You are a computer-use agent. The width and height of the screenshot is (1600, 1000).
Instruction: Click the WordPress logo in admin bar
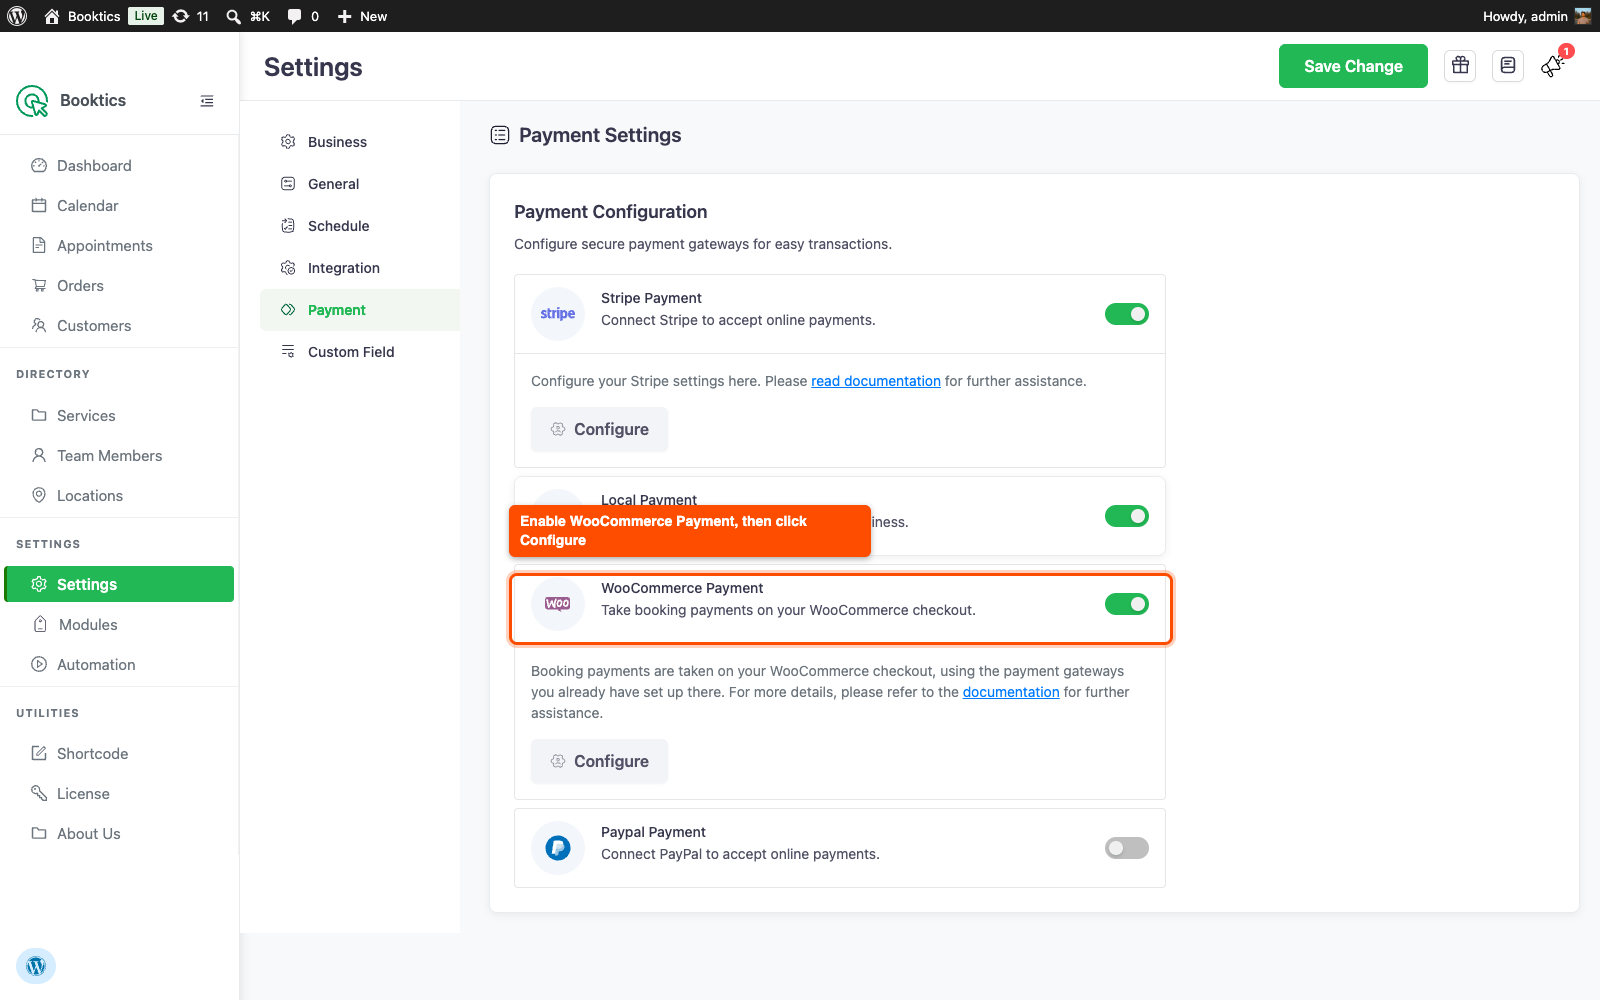click(17, 16)
